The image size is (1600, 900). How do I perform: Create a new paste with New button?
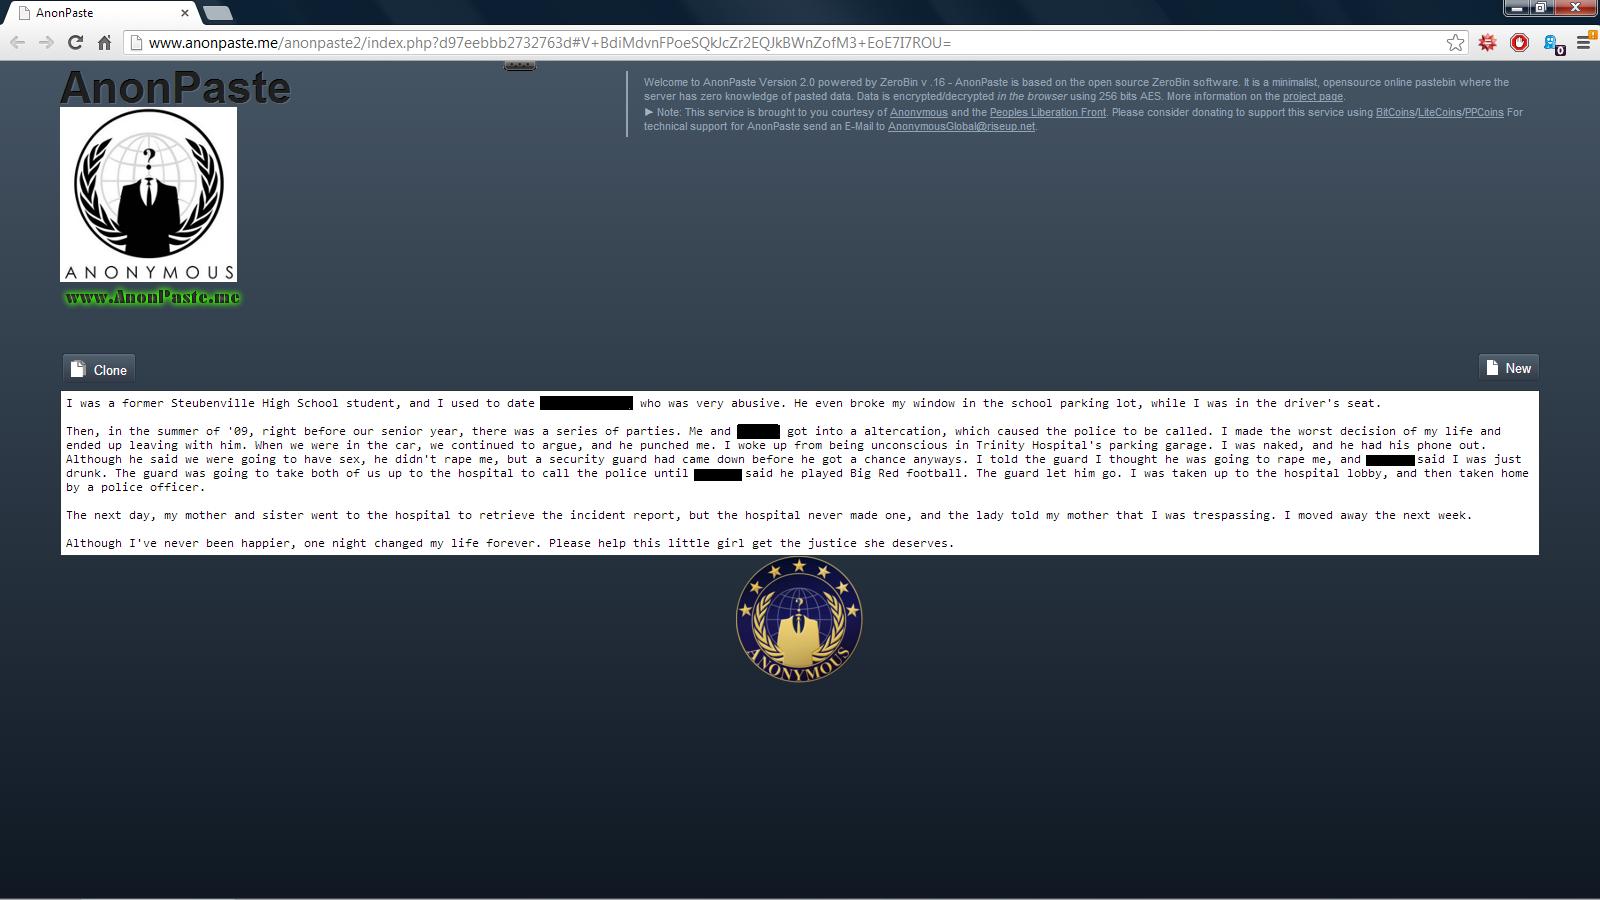tap(1508, 368)
